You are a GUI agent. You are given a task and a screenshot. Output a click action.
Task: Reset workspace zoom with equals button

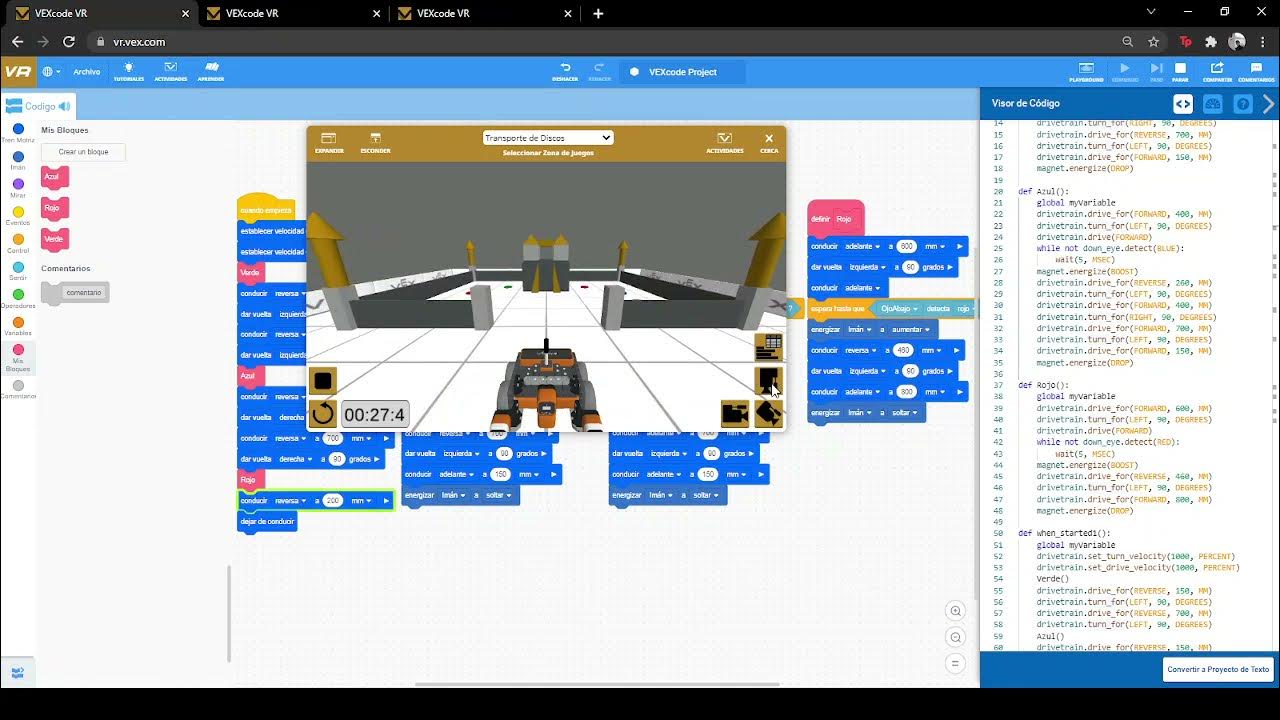956,663
